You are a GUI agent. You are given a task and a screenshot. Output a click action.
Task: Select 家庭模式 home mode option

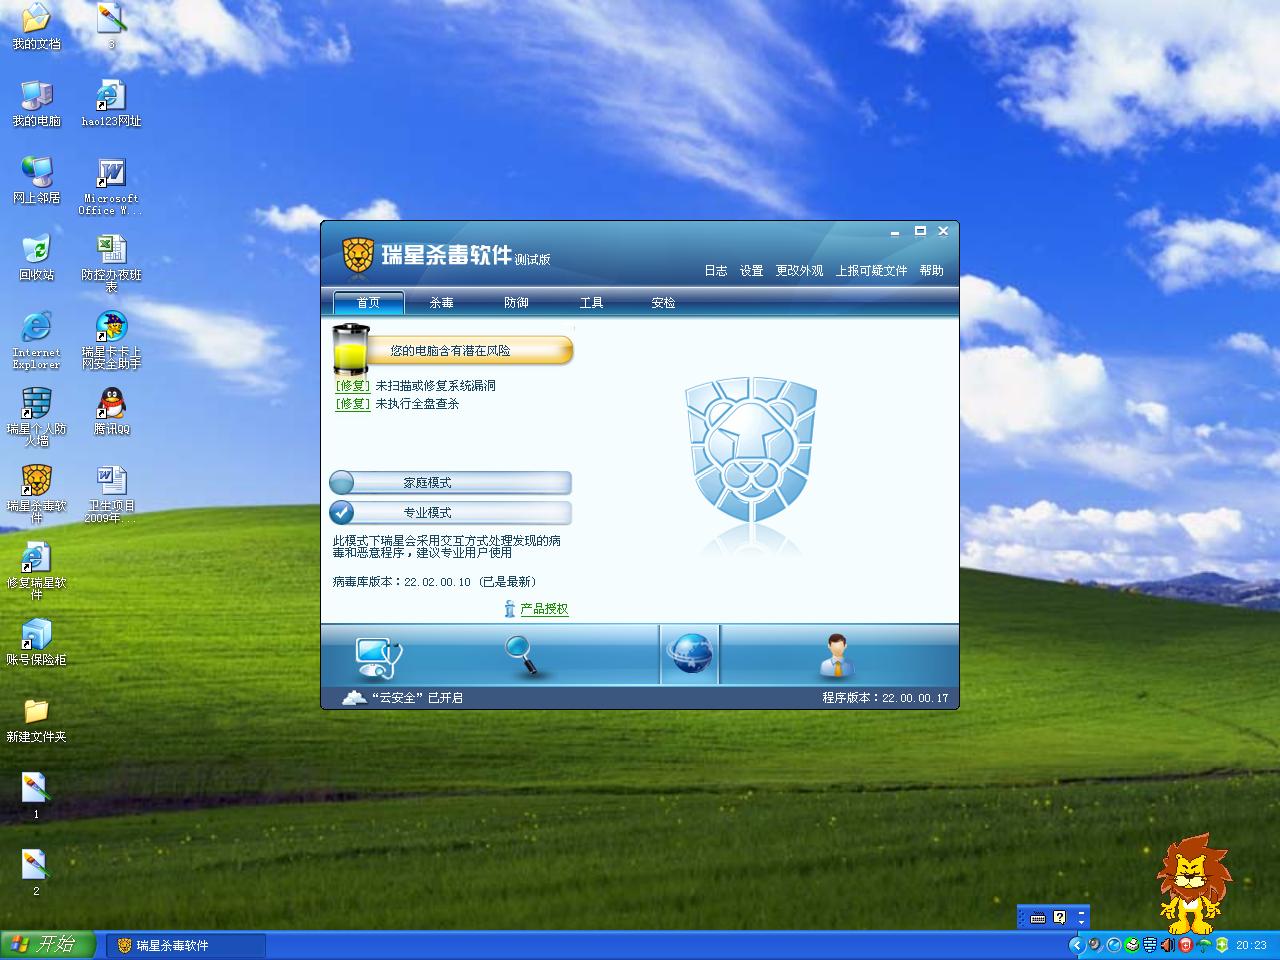click(450, 483)
